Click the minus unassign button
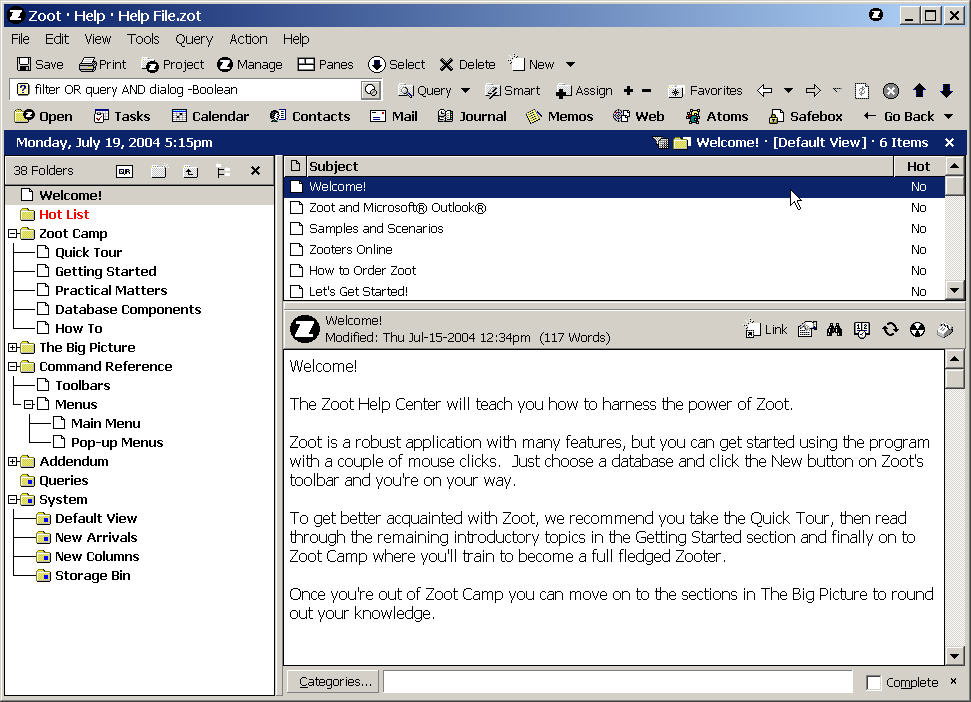The image size is (971, 702). tap(646, 91)
